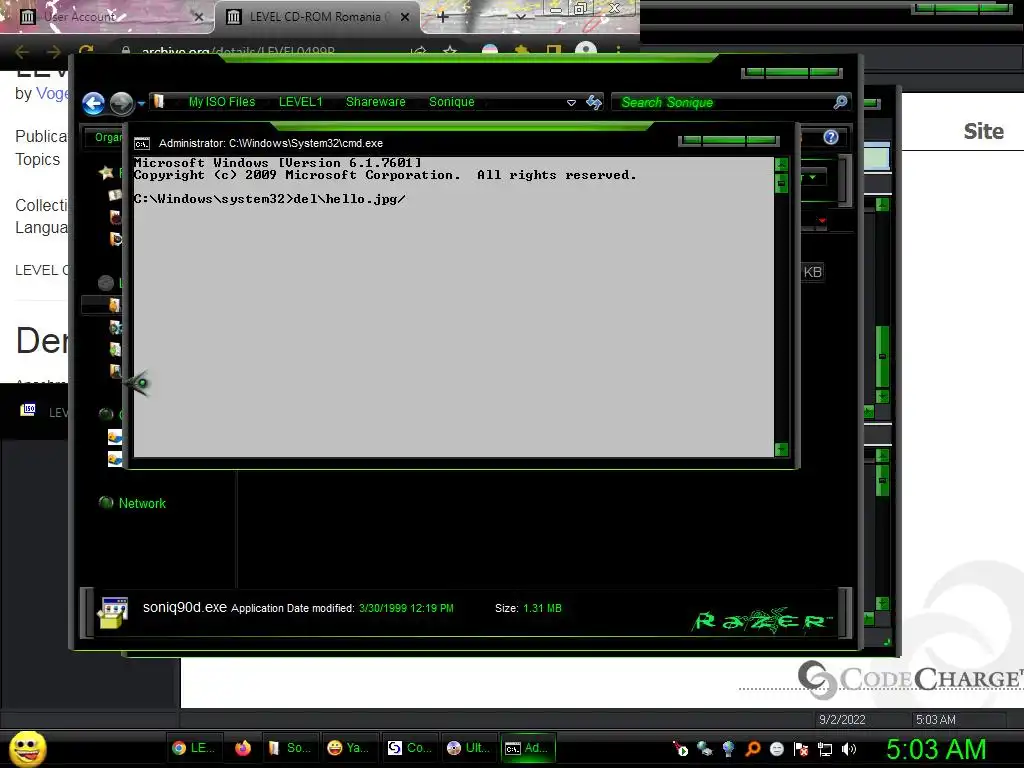Viewport: 1024px width, 768px height.
Task: Click the ISO file icon in archive page
Action: pos(28,409)
